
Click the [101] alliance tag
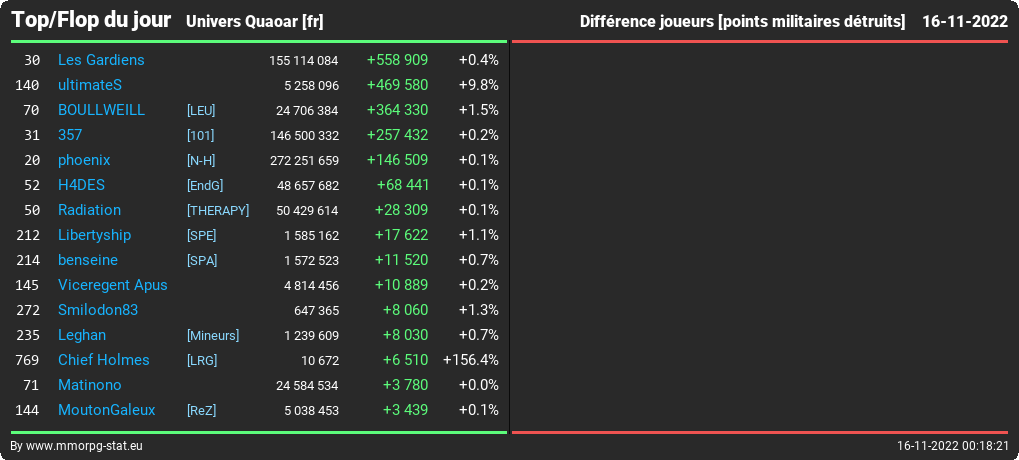click(x=200, y=135)
